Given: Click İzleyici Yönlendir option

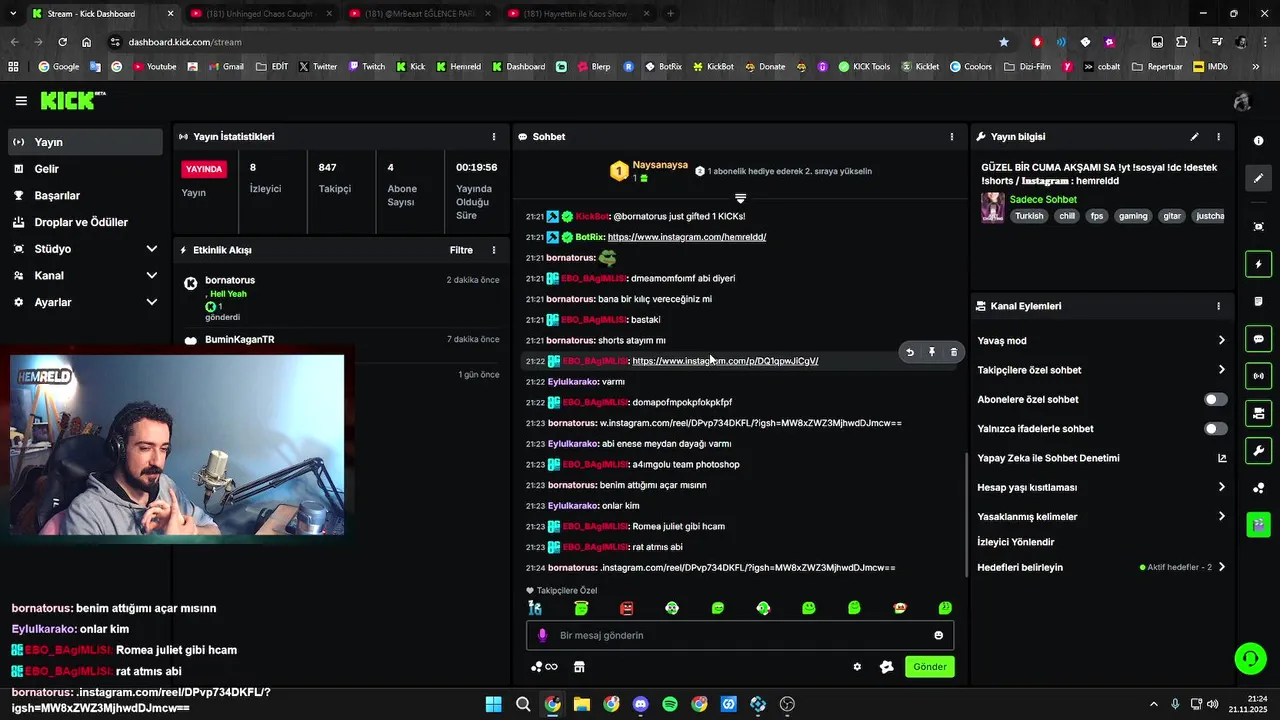Looking at the screenshot, I should (x=1016, y=542).
